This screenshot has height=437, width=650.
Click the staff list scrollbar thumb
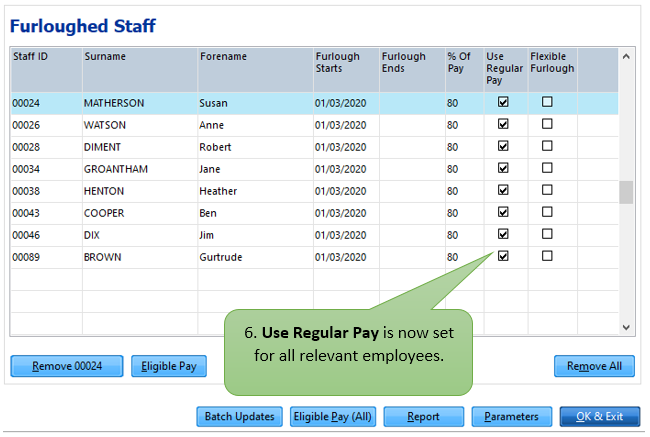[626, 192]
